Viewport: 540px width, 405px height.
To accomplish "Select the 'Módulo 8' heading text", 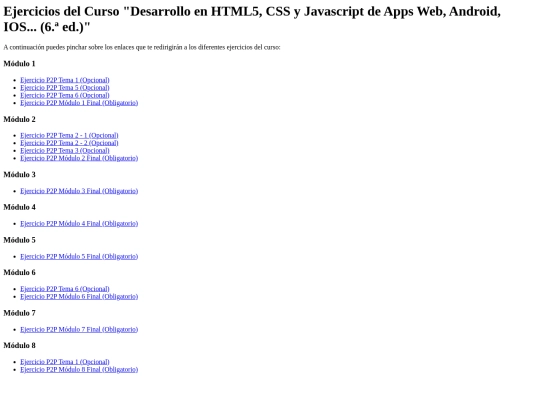I will tap(20, 345).
